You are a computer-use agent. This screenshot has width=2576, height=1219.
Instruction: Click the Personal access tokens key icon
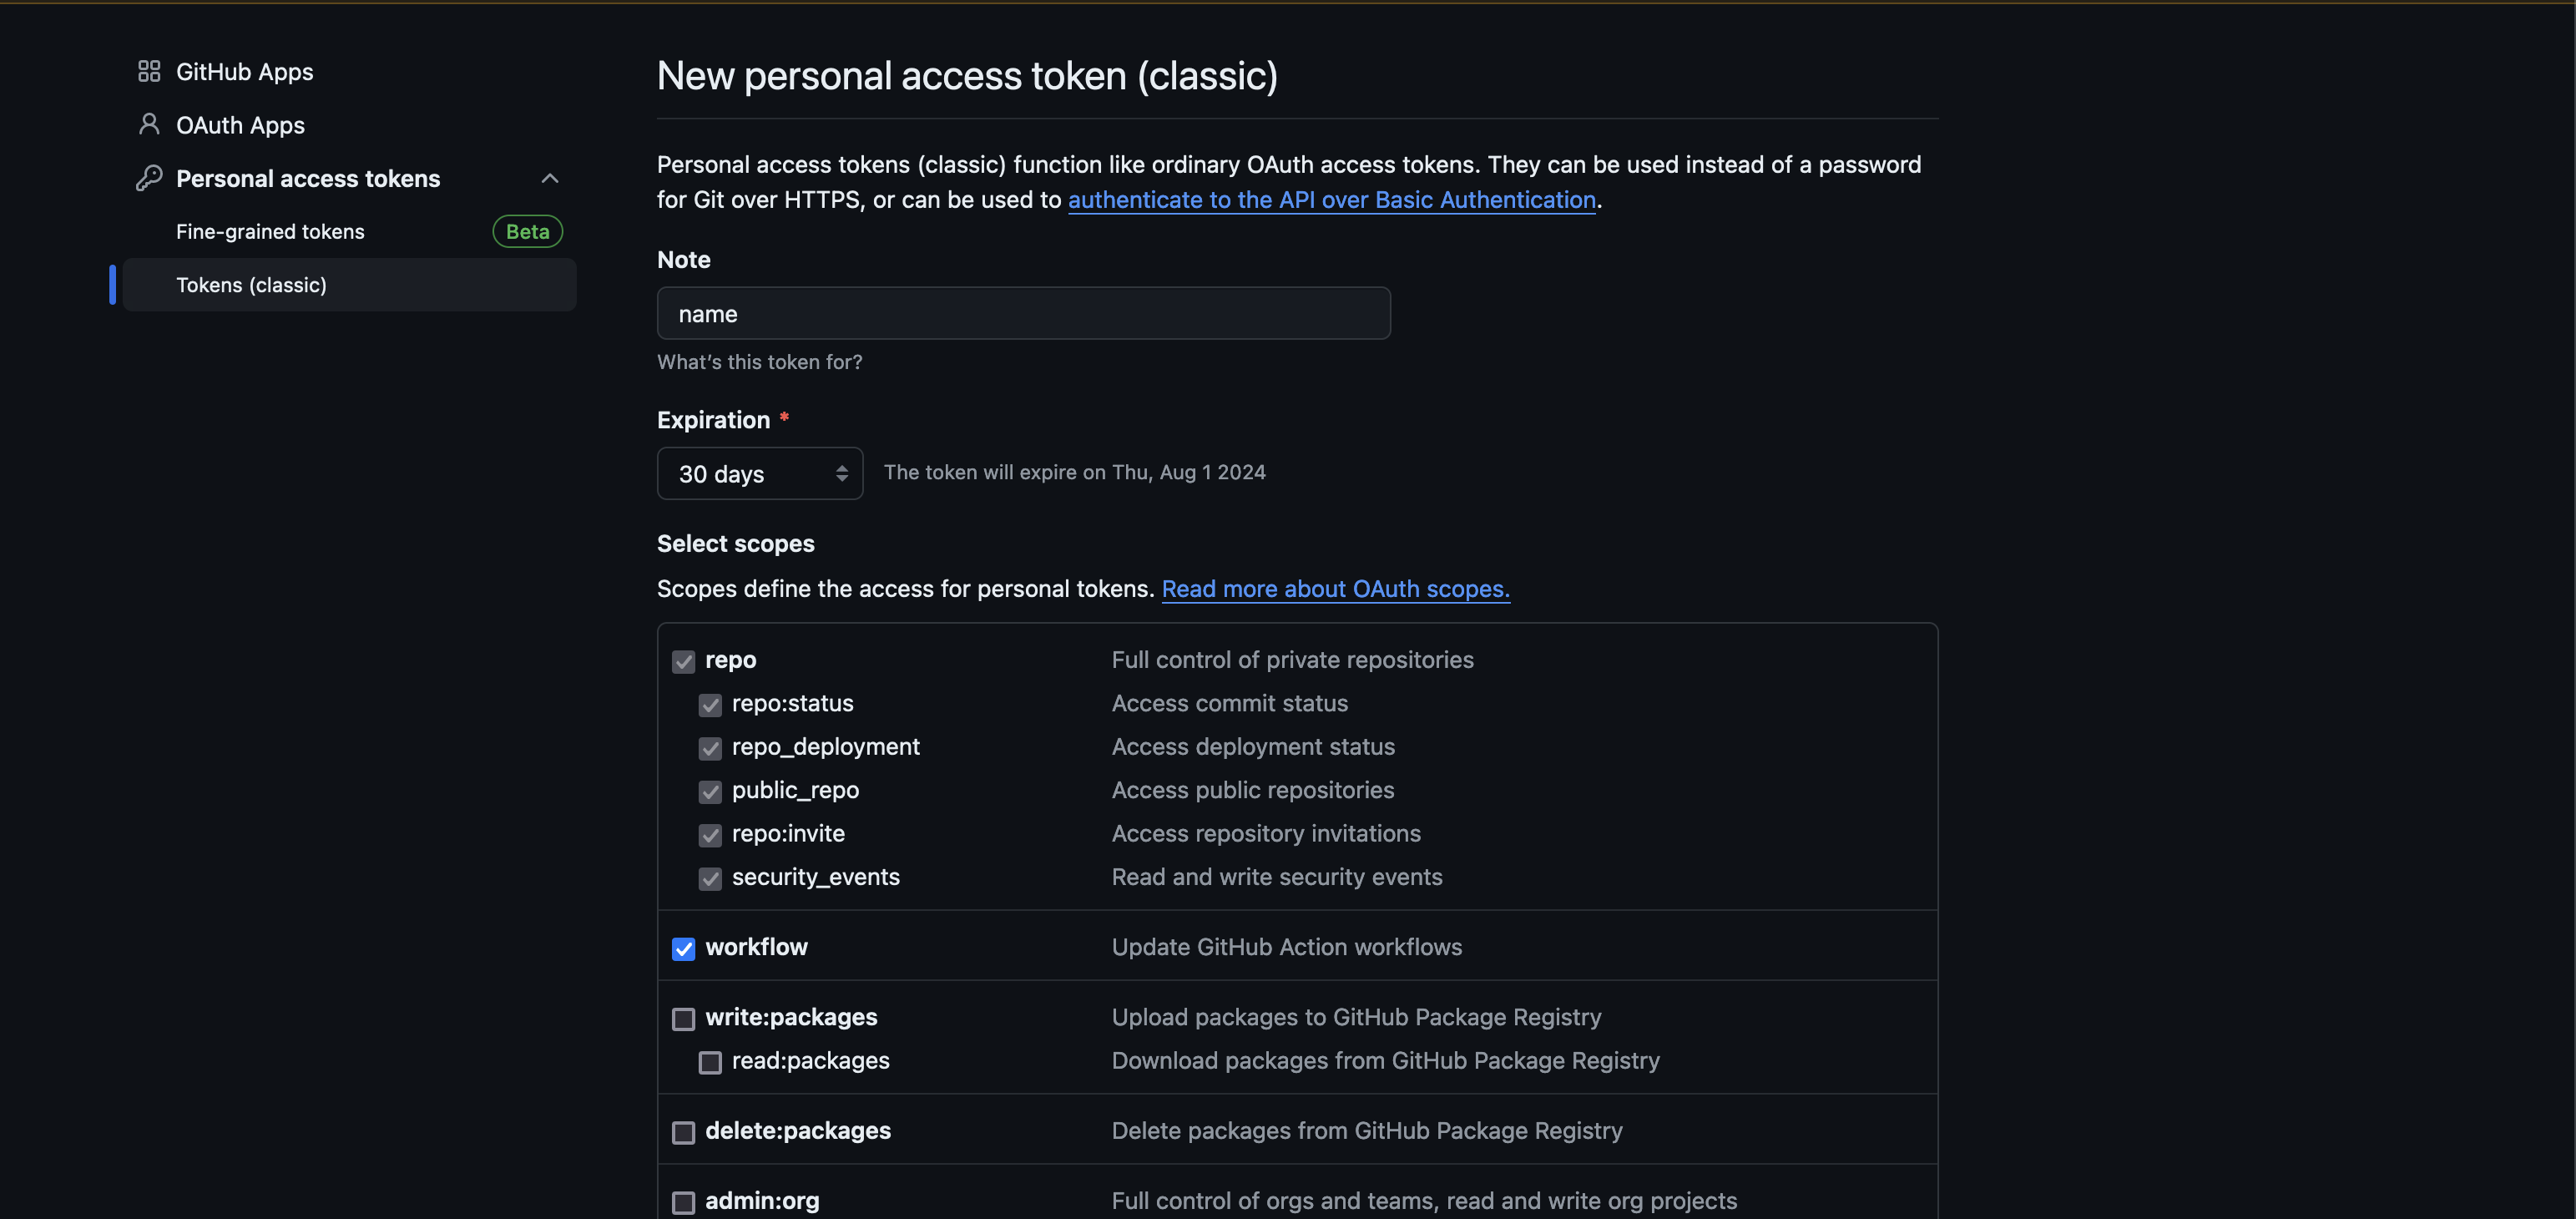pos(149,178)
